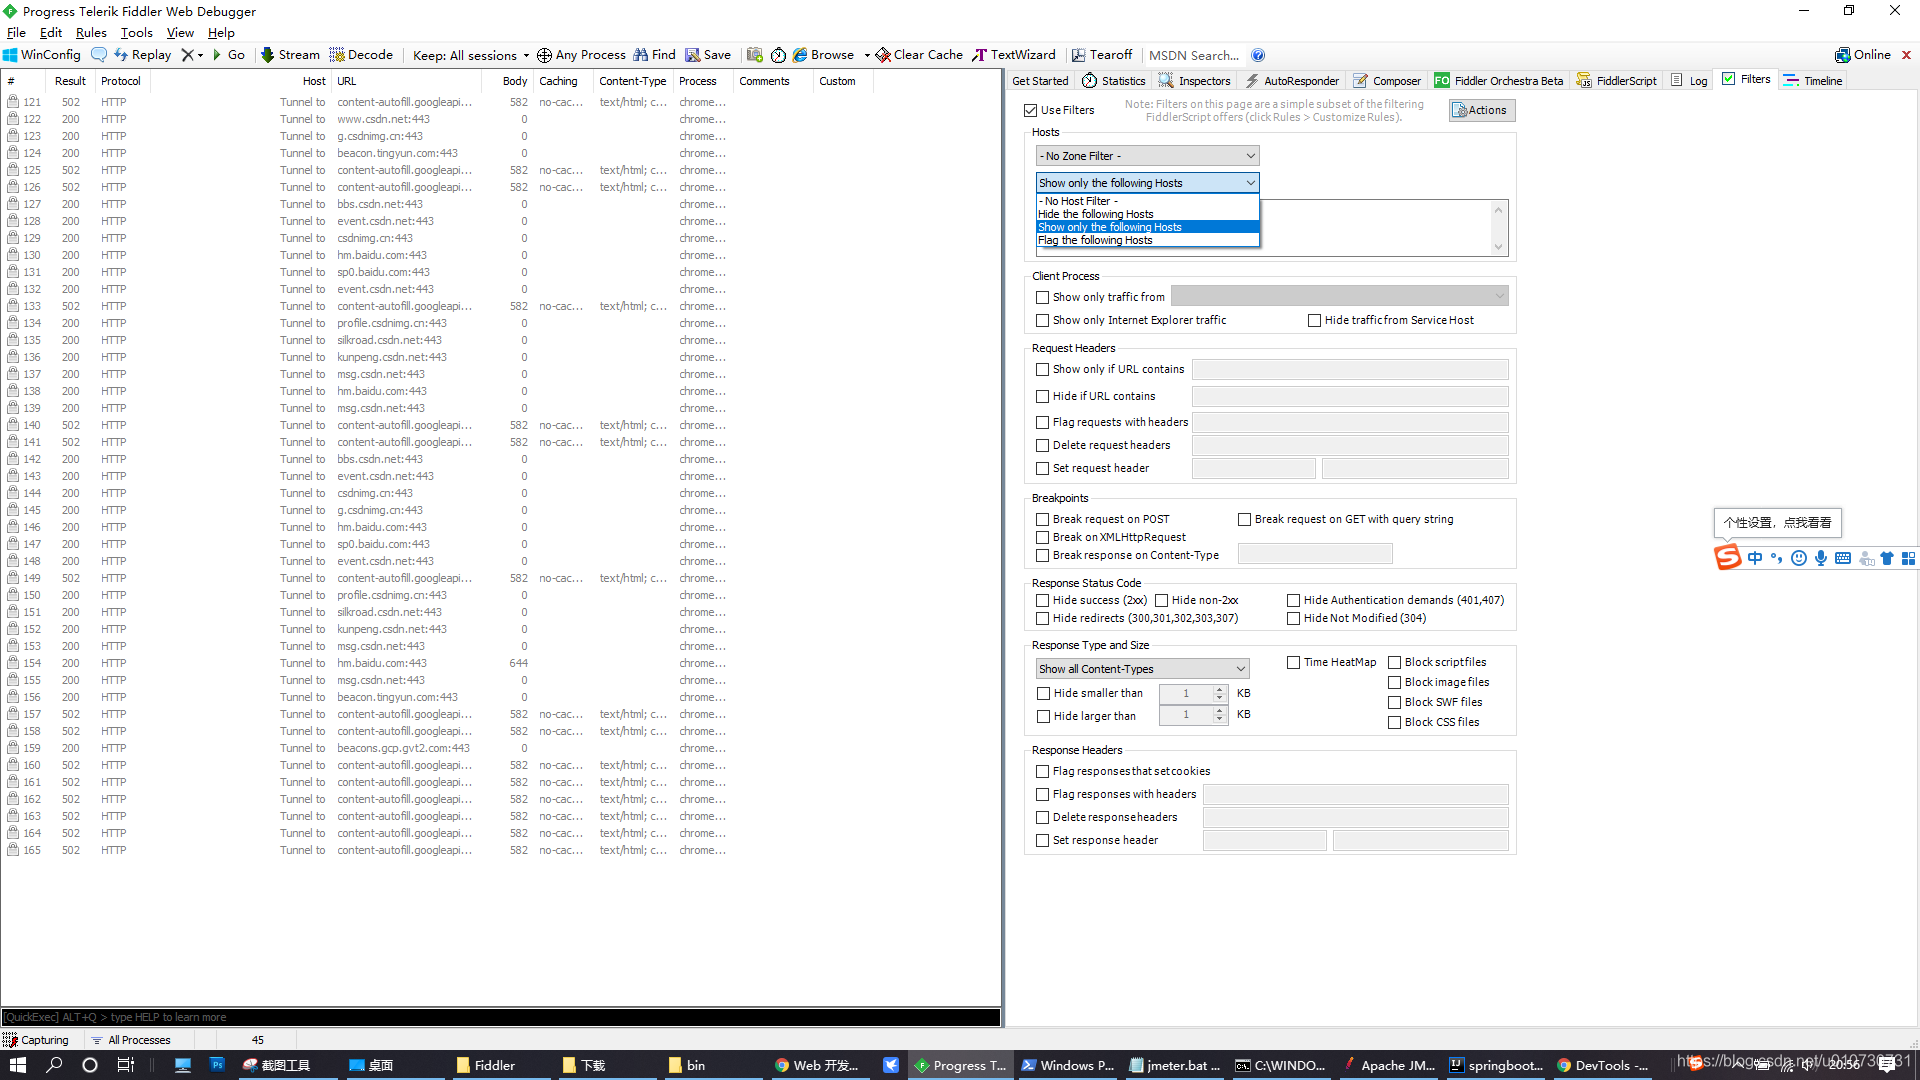
Task: Click the Actions button
Action: tap(1481, 110)
